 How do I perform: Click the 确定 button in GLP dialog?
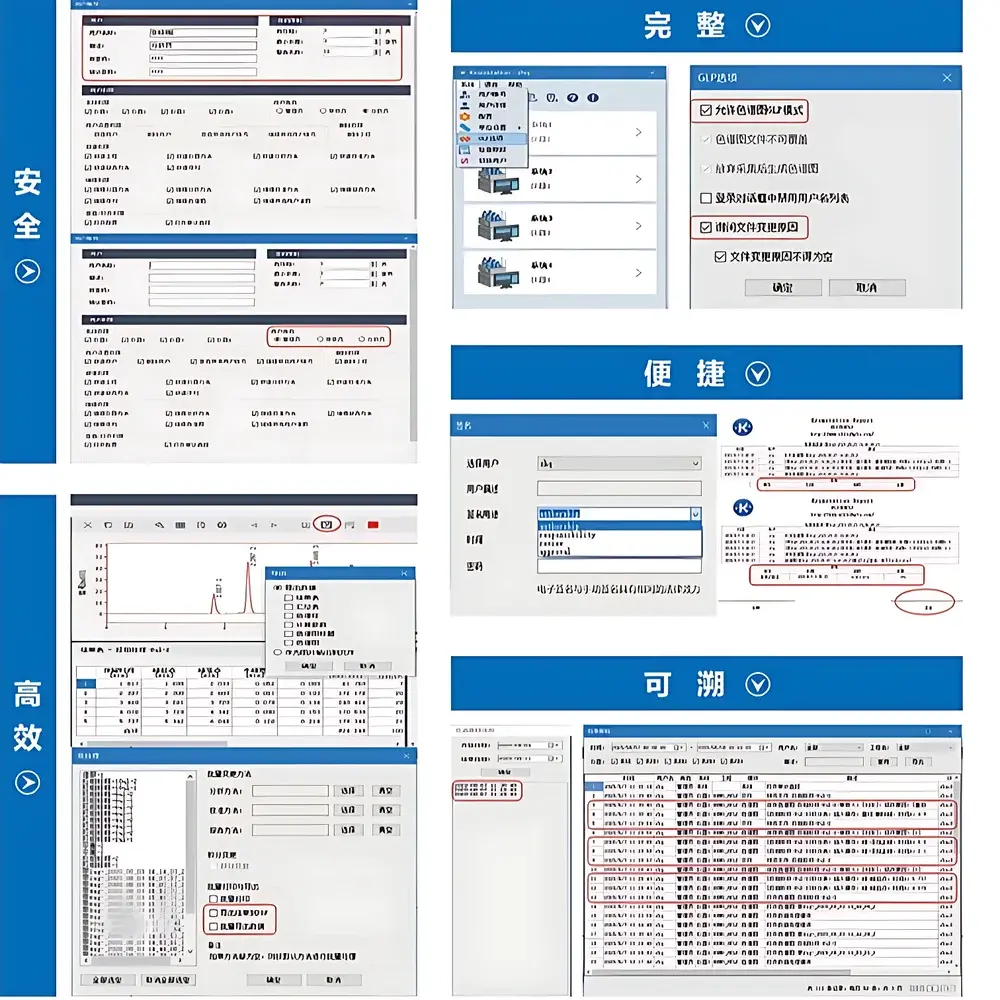click(x=783, y=288)
